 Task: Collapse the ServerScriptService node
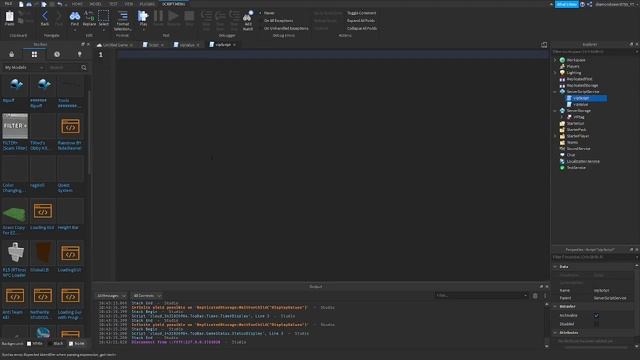pyautogui.click(x=555, y=92)
